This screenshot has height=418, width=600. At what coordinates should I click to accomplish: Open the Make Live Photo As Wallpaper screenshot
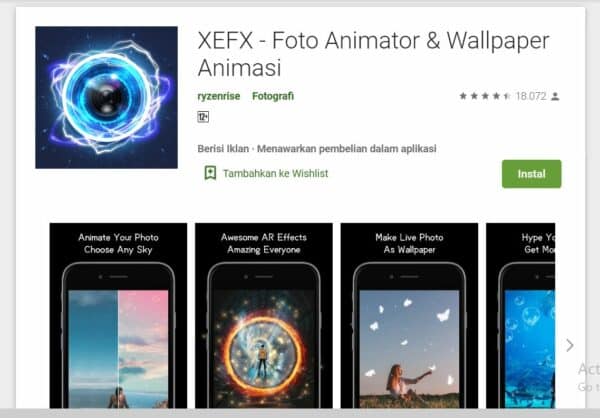point(409,315)
